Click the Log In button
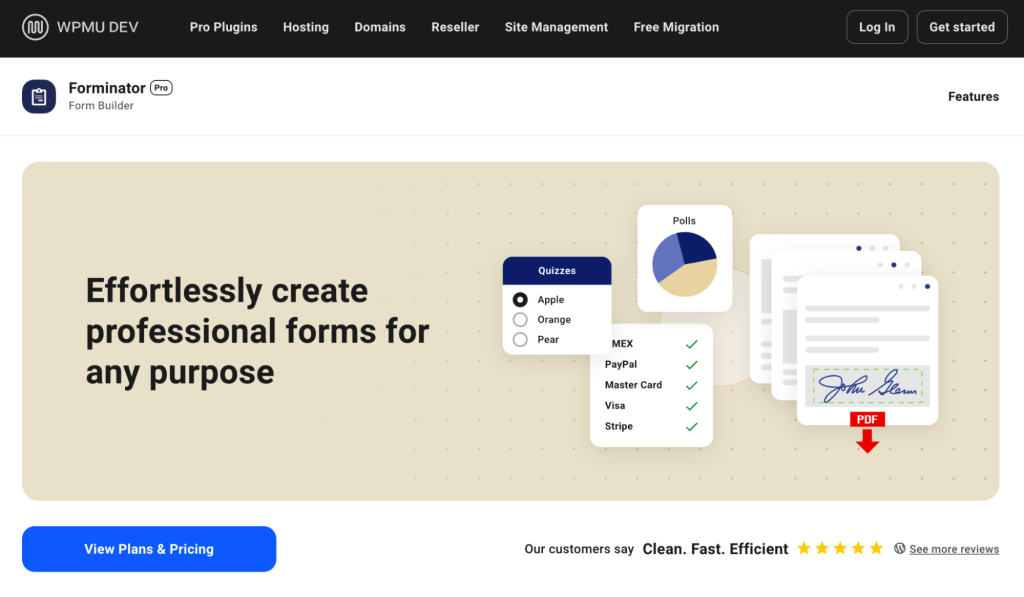Screen dimensions: 1024x597 [876, 27]
